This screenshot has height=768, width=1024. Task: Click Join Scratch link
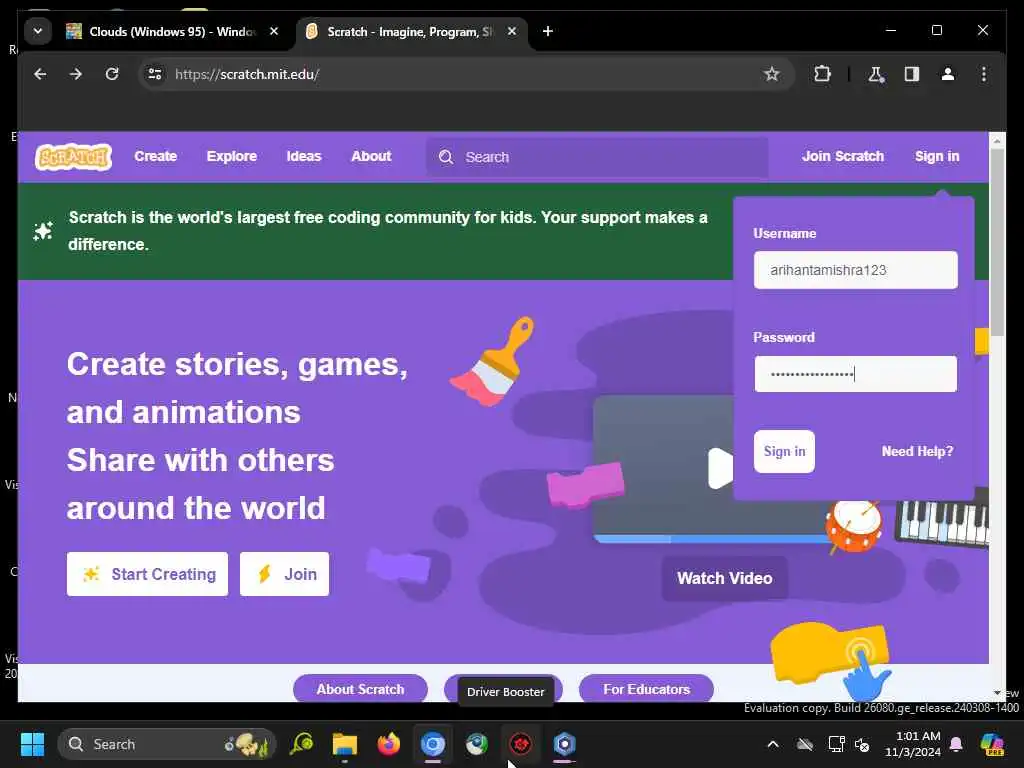(842, 157)
